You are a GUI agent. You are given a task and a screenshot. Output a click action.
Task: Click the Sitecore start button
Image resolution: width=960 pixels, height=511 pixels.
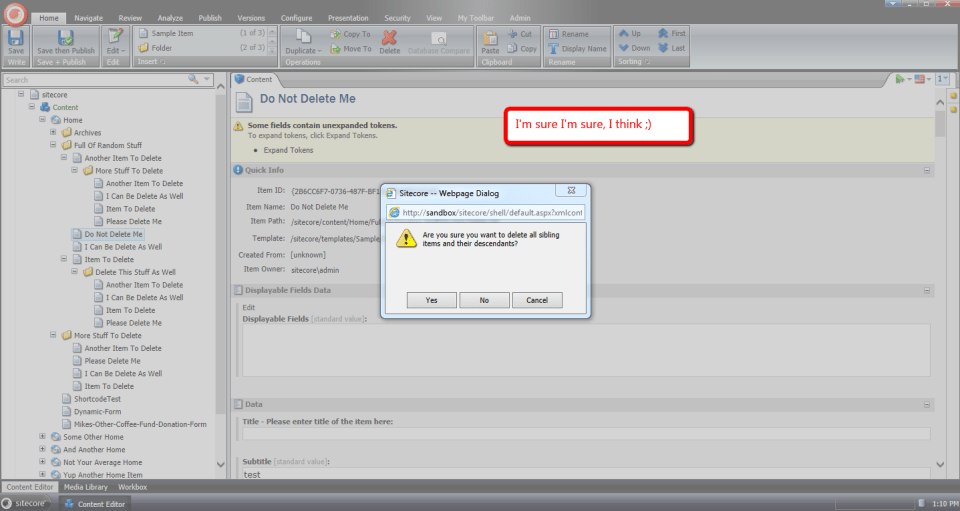24,503
